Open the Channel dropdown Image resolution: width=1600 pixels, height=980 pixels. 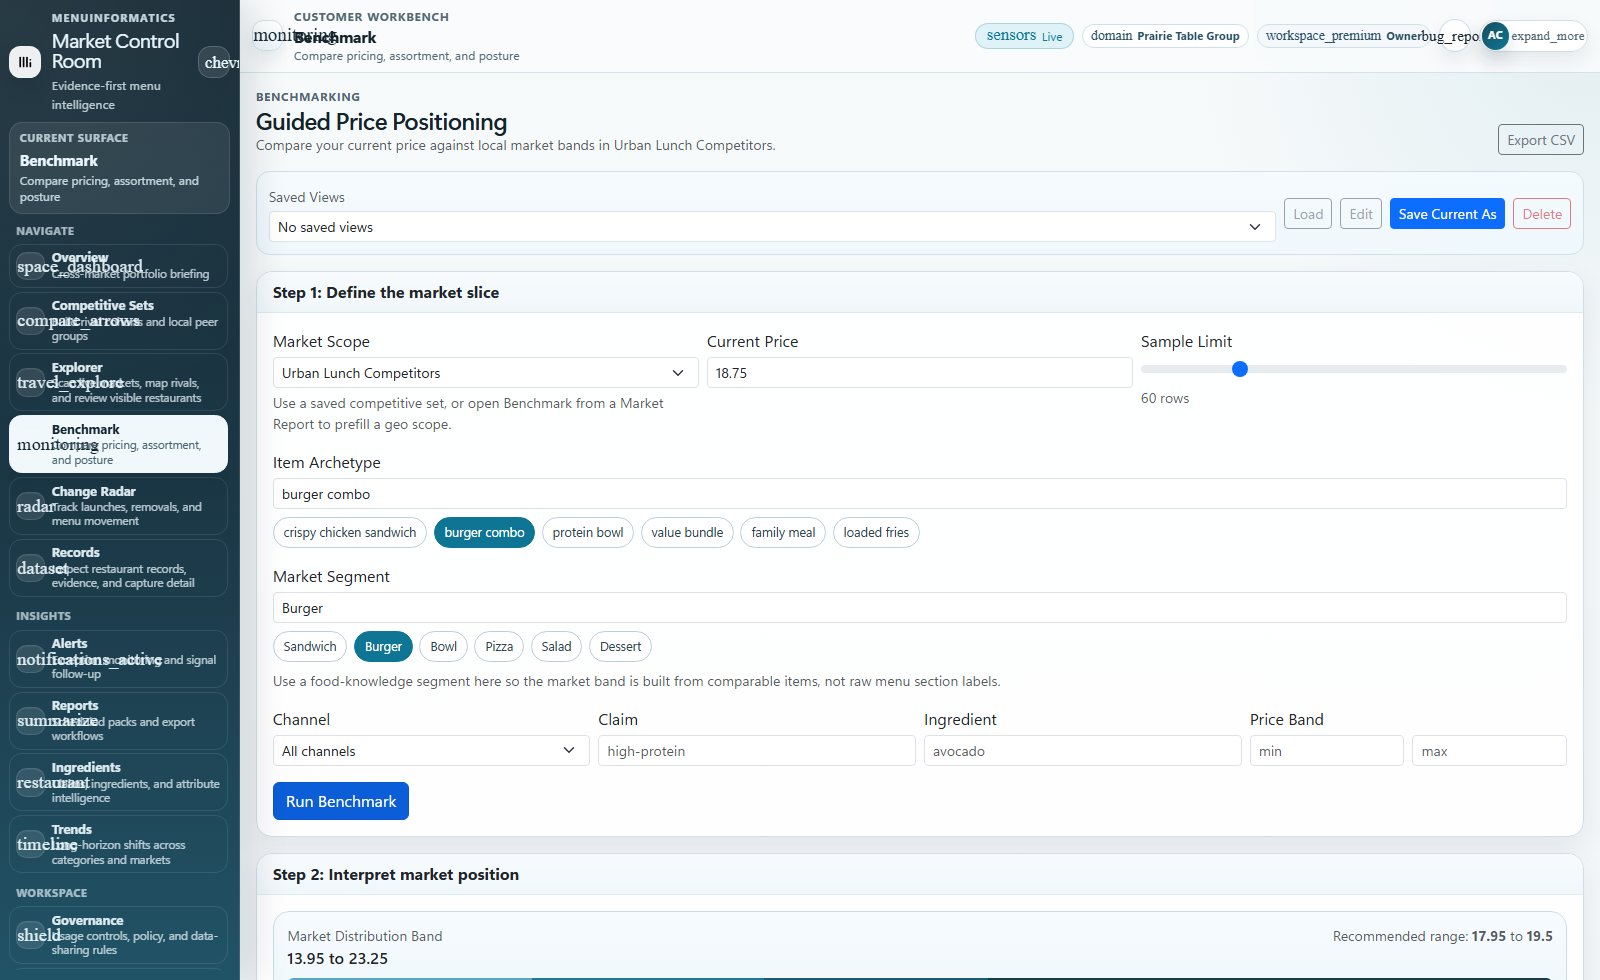pyautogui.click(x=431, y=751)
